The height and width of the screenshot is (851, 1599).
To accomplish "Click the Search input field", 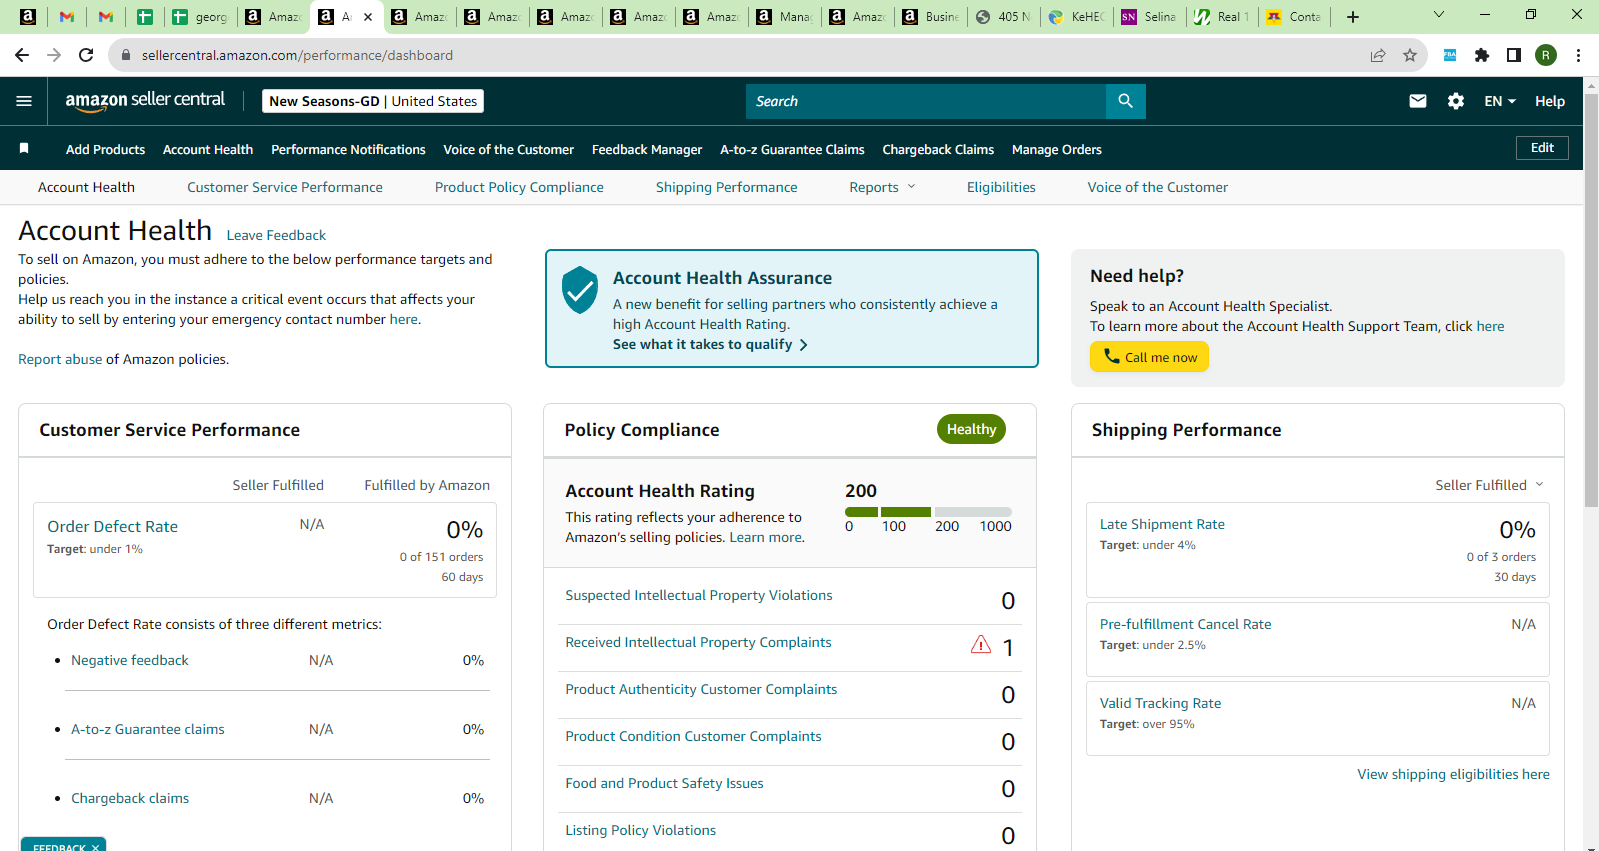I will (926, 101).
